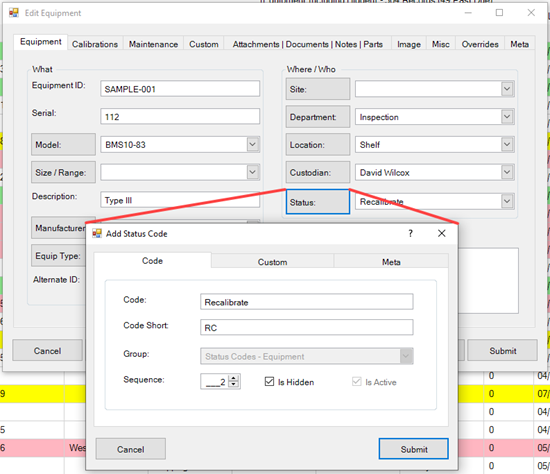550x474 pixels.
Task: Switch to the Calibrations tab
Action: pyautogui.click(x=95, y=44)
